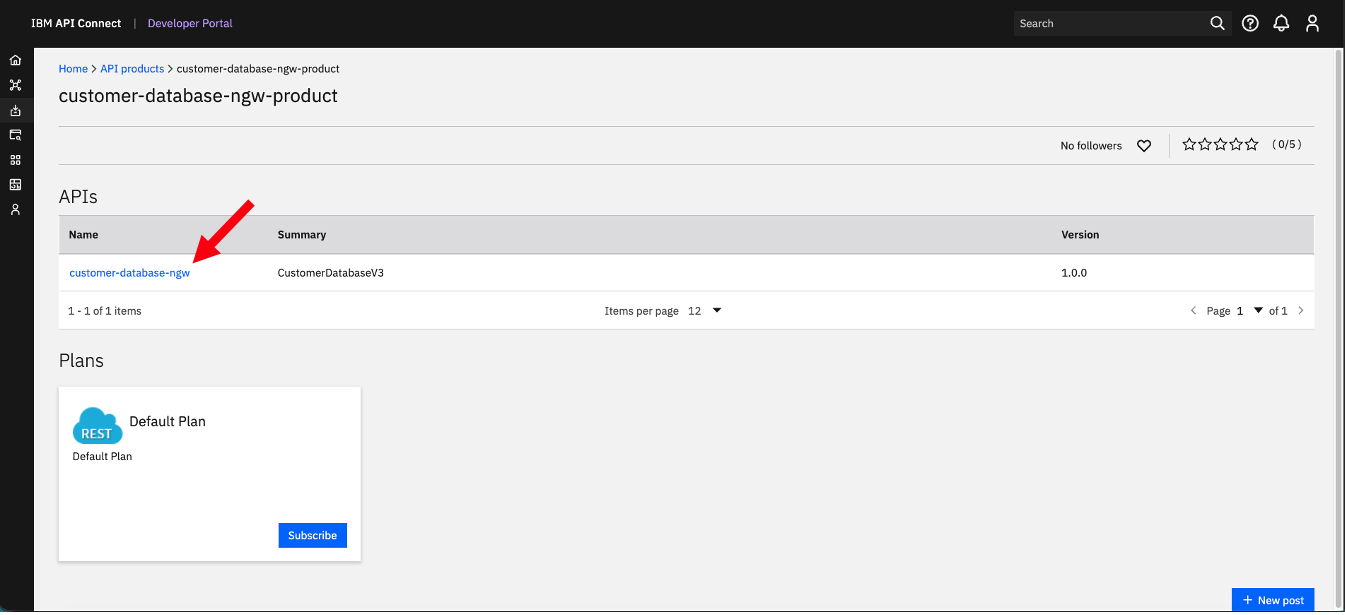Go to next page chevron
1345x615 pixels.
1301,311
